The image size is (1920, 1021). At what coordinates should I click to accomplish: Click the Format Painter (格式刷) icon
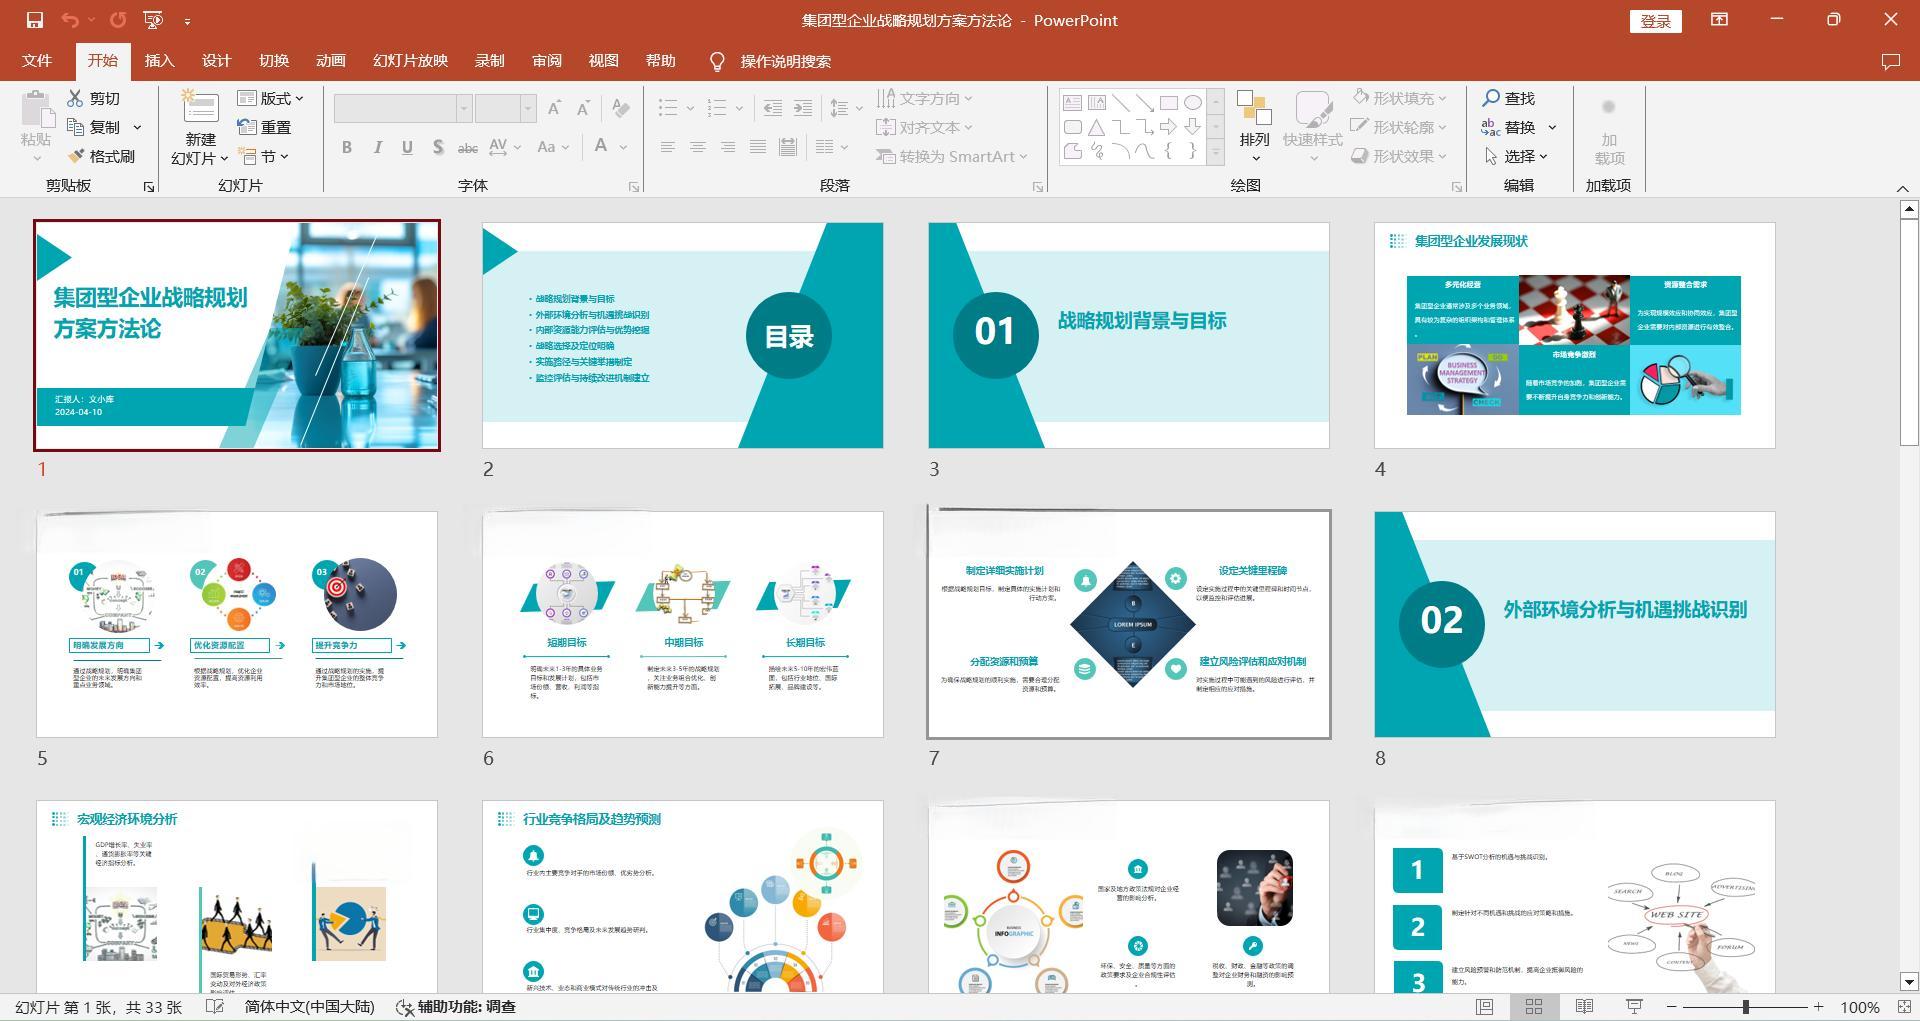(76, 156)
